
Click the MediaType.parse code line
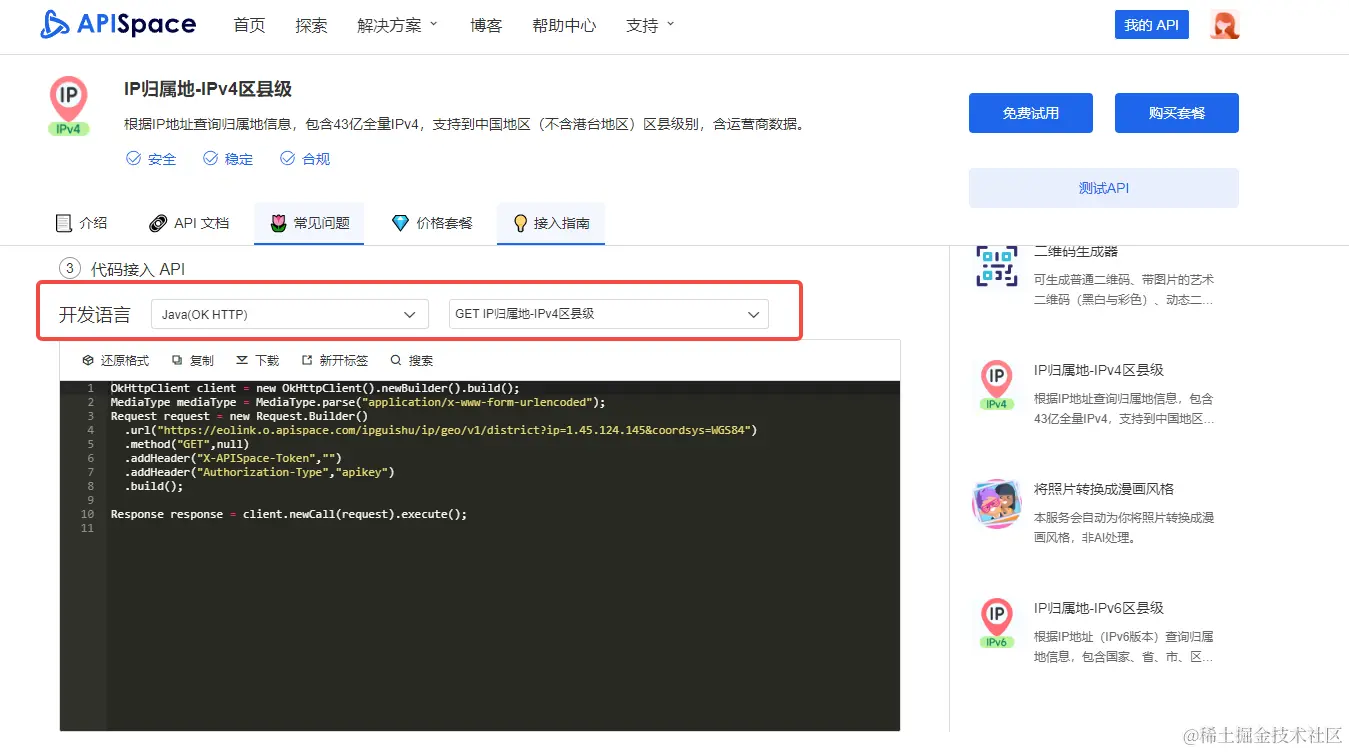pos(358,402)
